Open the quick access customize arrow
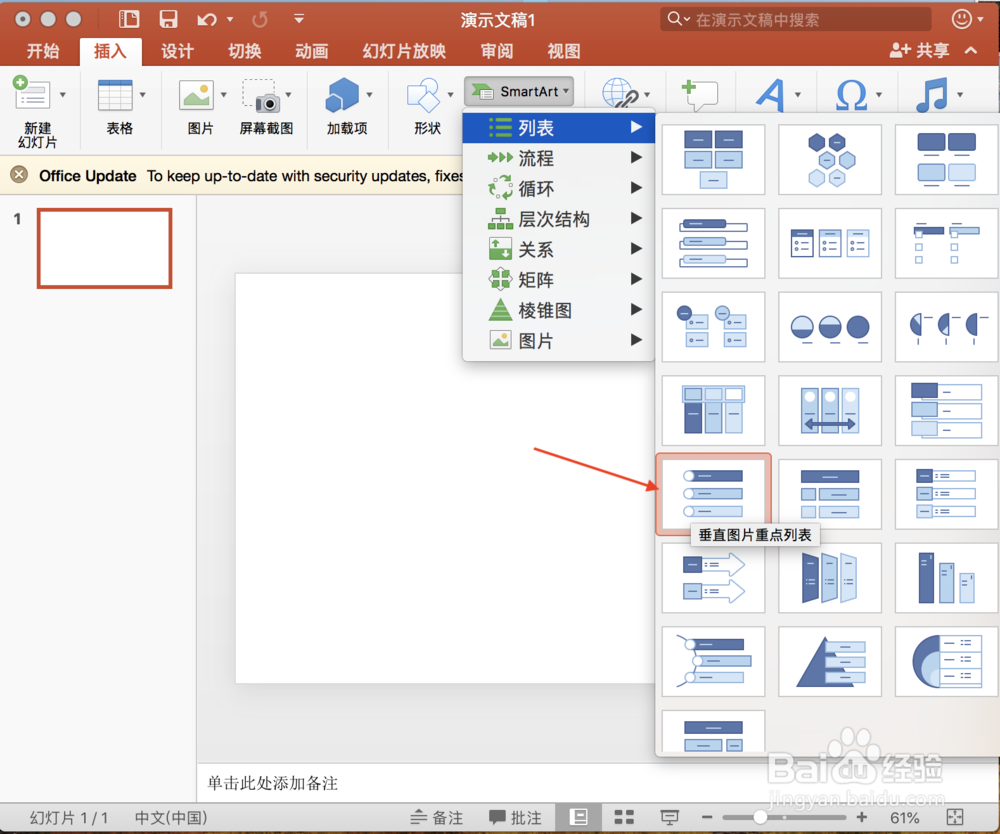Screen dimensions: 1000x834 (x=298, y=19)
